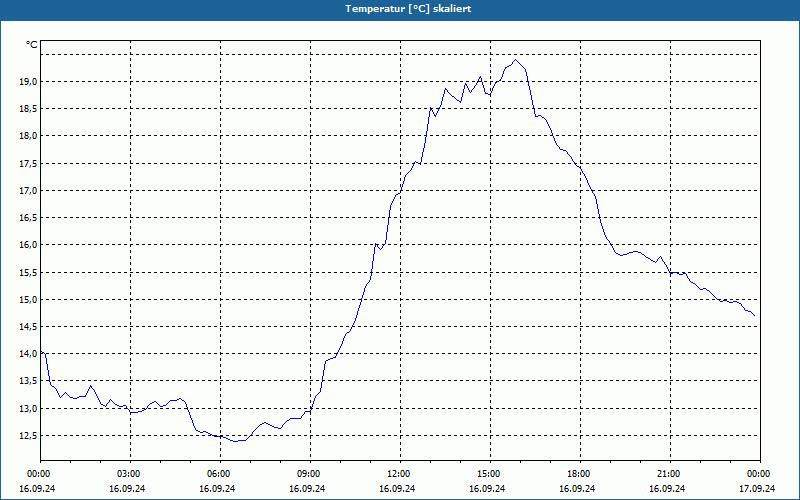Select the 14,0 y-axis label
Image resolution: width=800 pixels, height=500 pixels.
pos(28,354)
